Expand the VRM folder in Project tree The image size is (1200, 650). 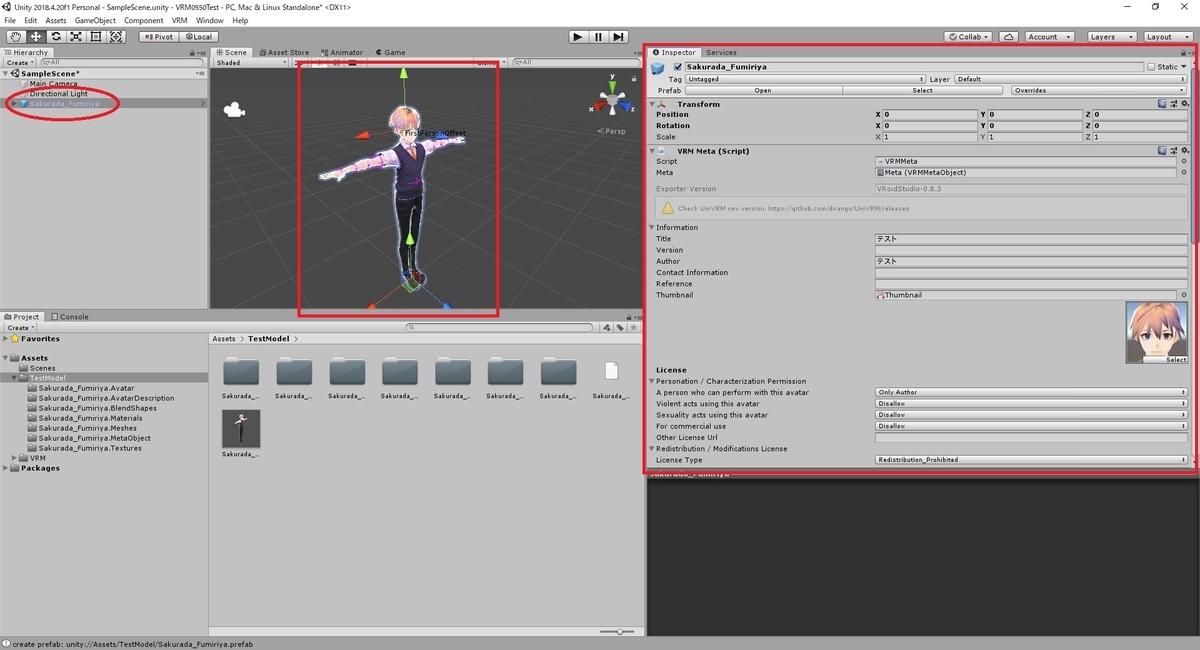[x=14, y=458]
